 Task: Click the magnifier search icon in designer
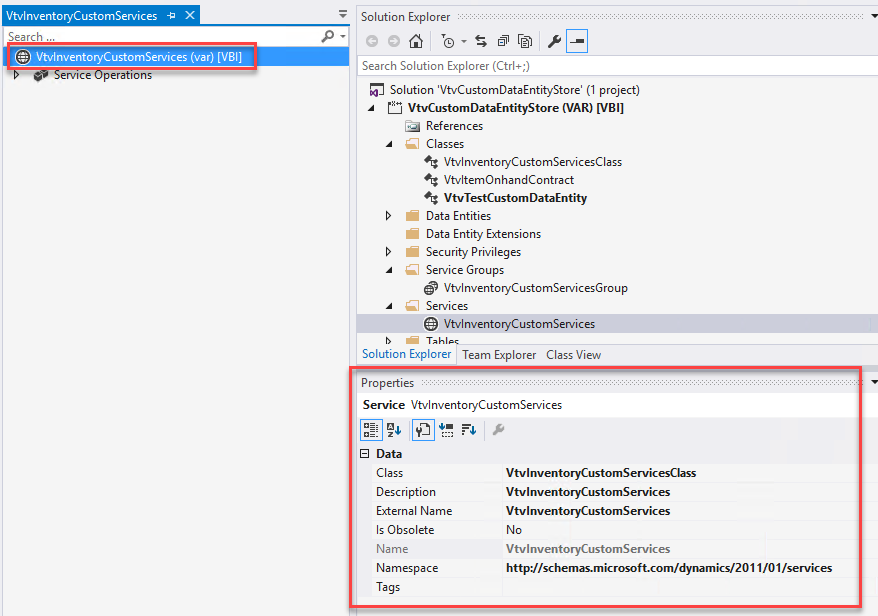328,36
